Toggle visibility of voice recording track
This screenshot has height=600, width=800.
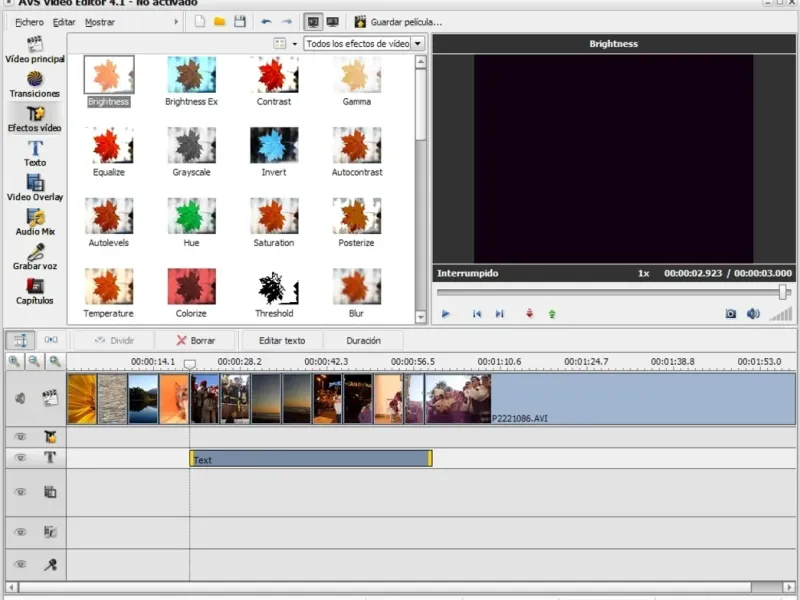[20, 564]
